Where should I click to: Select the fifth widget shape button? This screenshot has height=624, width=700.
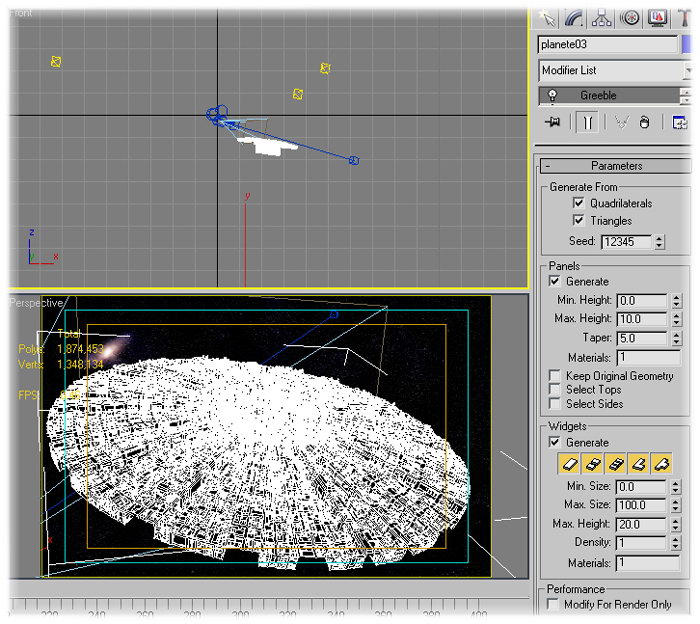(661, 464)
